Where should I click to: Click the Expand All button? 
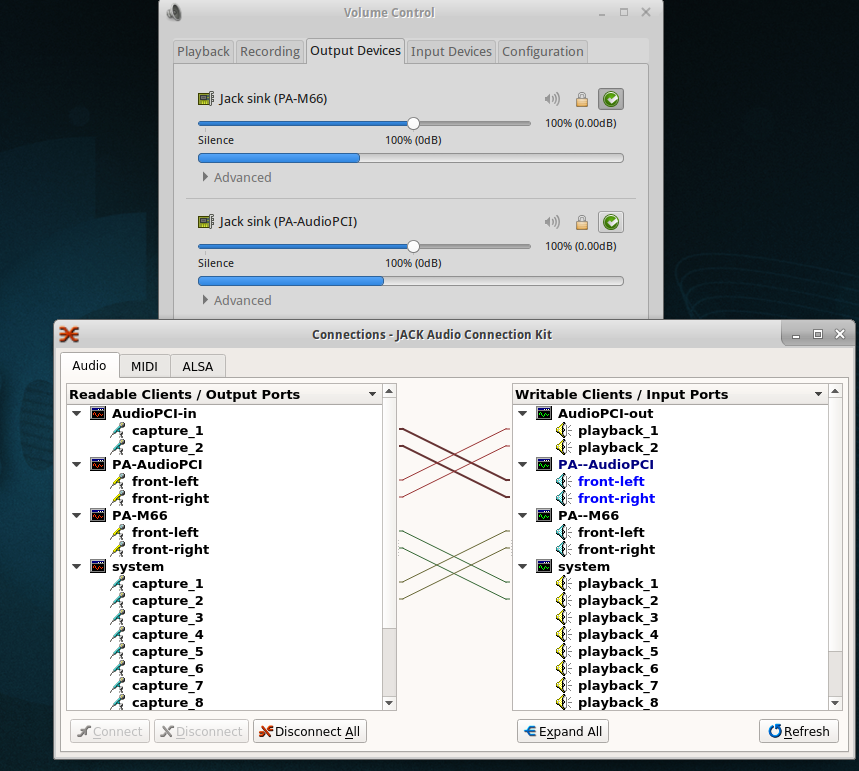tap(563, 732)
